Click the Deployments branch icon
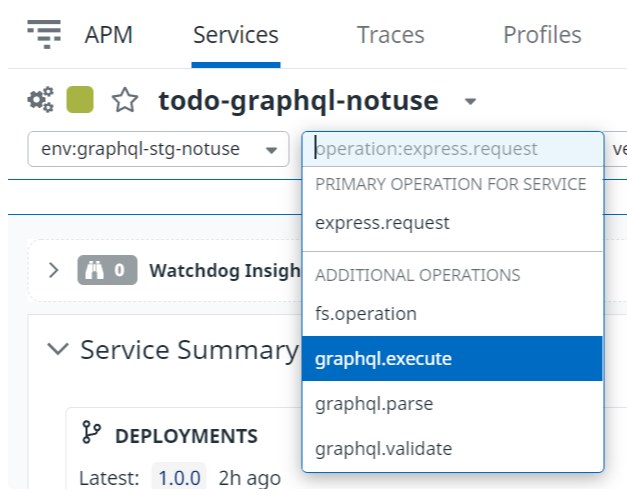Viewport: 627px width, 500px height. tap(91, 432)
